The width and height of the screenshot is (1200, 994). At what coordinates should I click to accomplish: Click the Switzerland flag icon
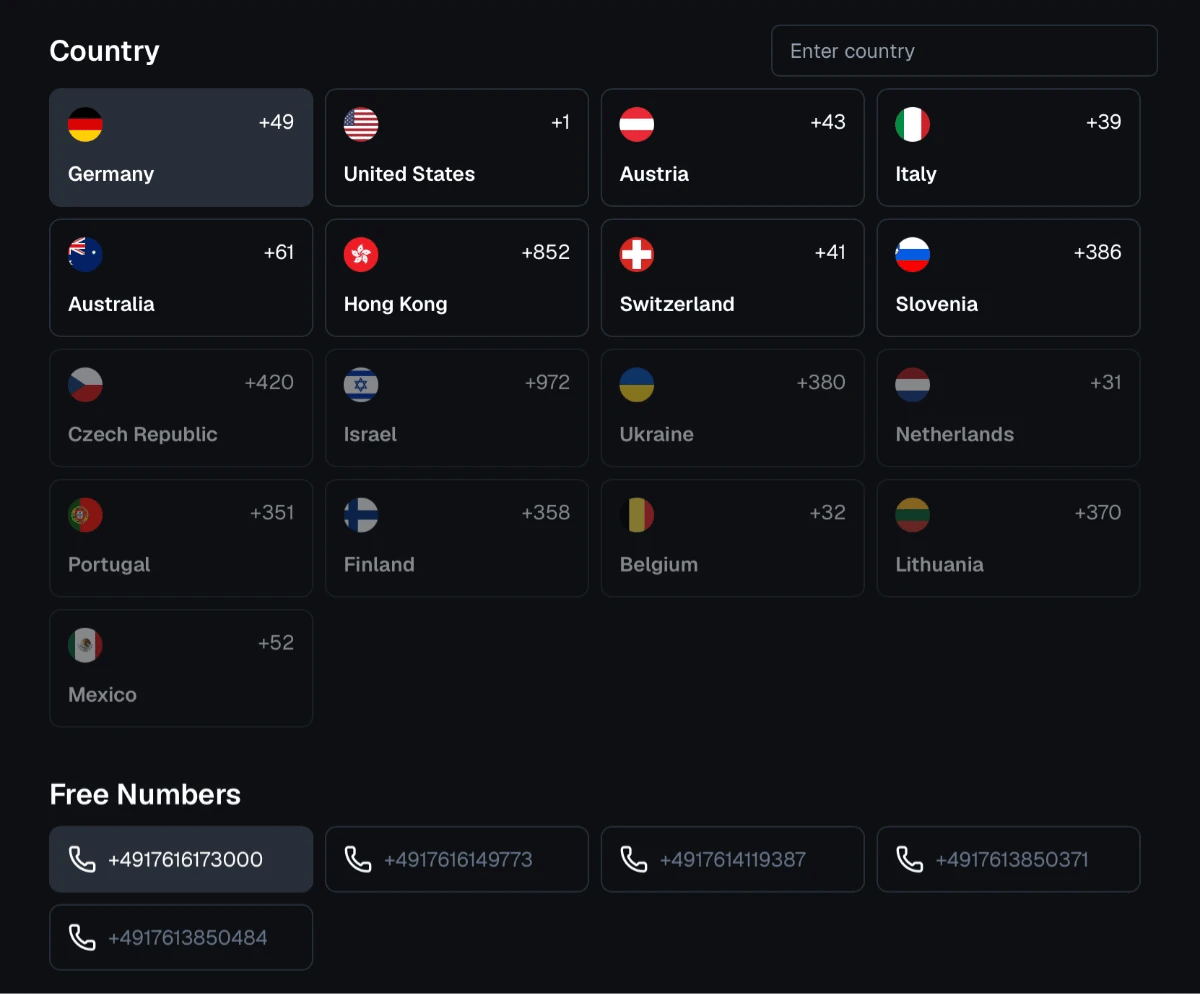pyautogui.click(x=637, y=255)
